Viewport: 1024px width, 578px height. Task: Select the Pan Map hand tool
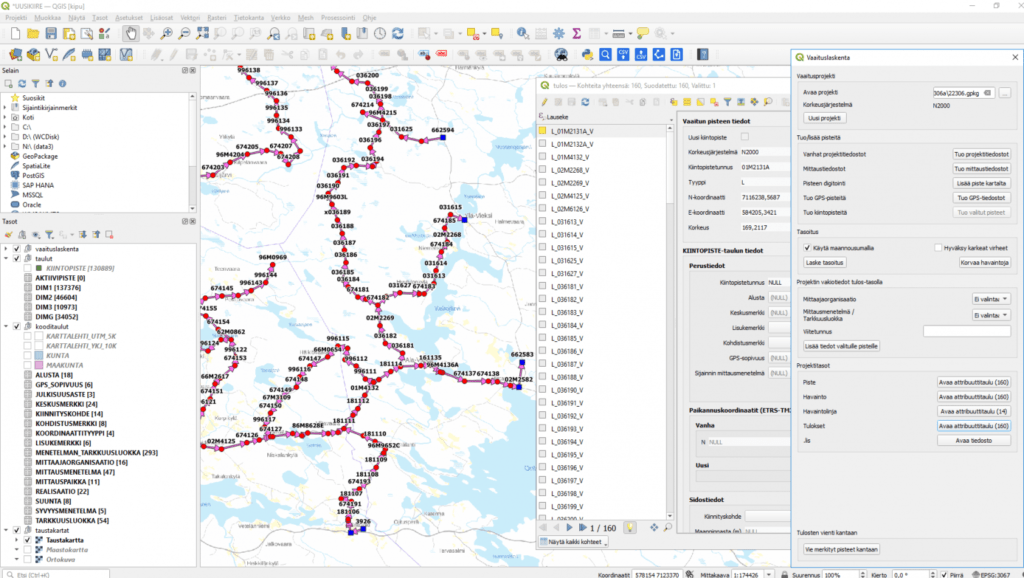130,33
